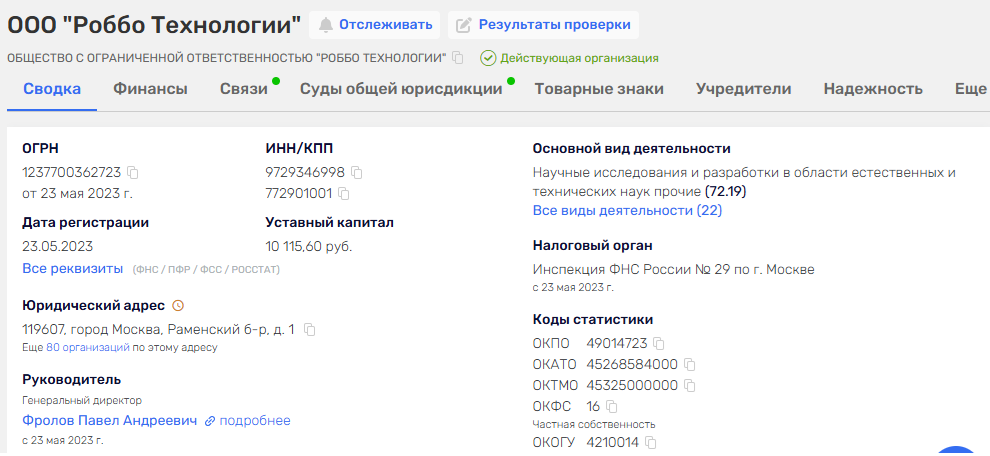The height and width of the screenshot is (456, 990).
Task: Open director Фролов Павел Андреевич profile
Action: click(x=109, y=421)
